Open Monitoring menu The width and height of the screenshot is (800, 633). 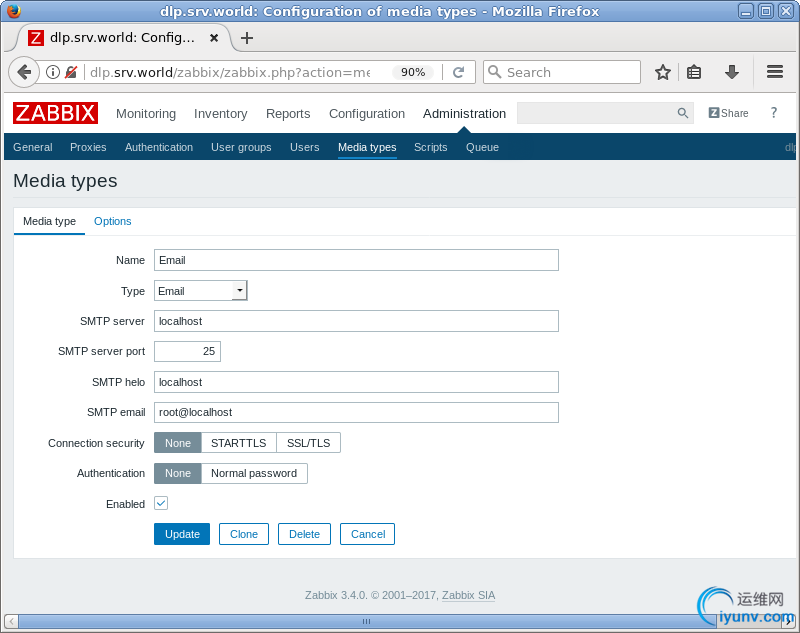146,114
